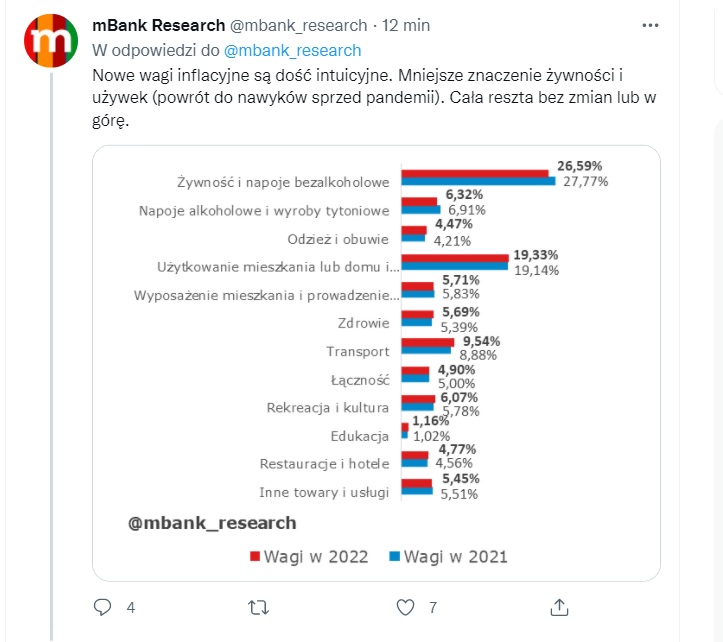Click the @mbank_research watermark in chart
Image resolution: width=723 pixels, height=642 pixels.
click(212, 523)
